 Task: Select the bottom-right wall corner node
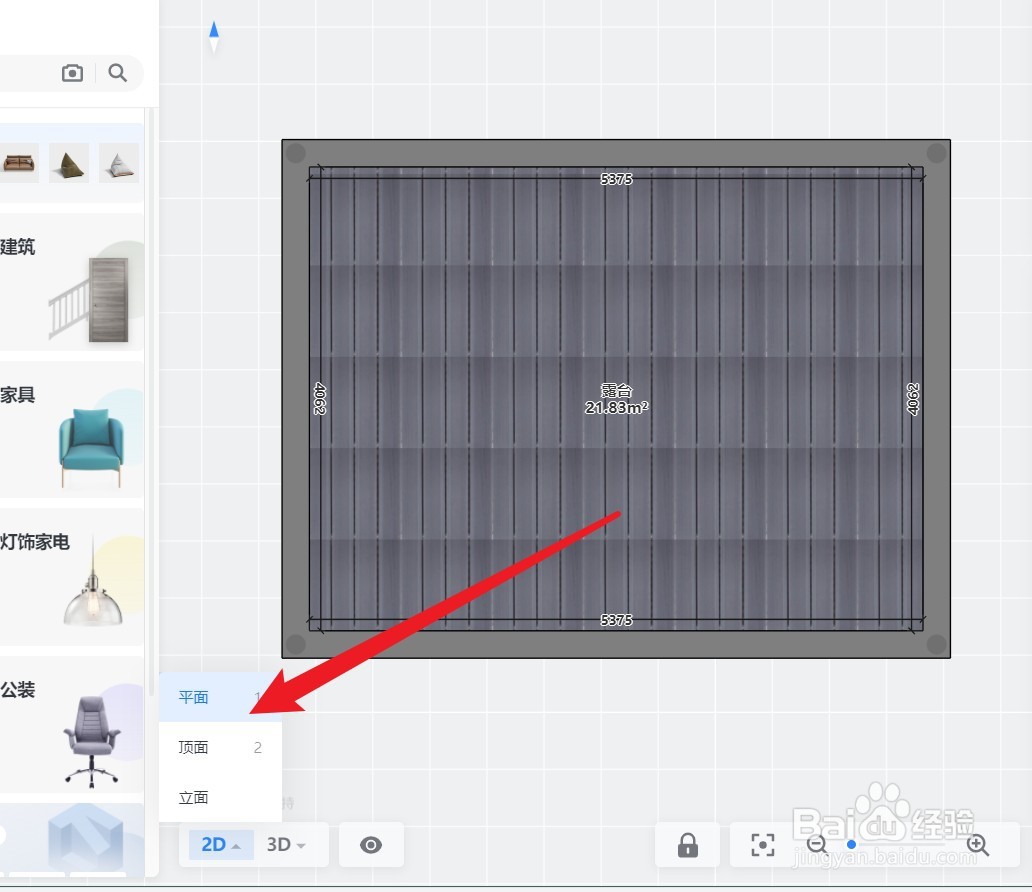[x=936, y=644]
